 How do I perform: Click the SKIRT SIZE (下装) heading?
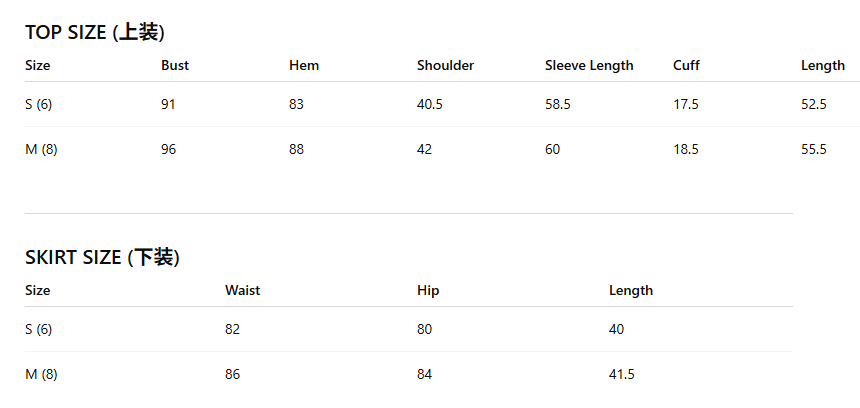point(103,257)
